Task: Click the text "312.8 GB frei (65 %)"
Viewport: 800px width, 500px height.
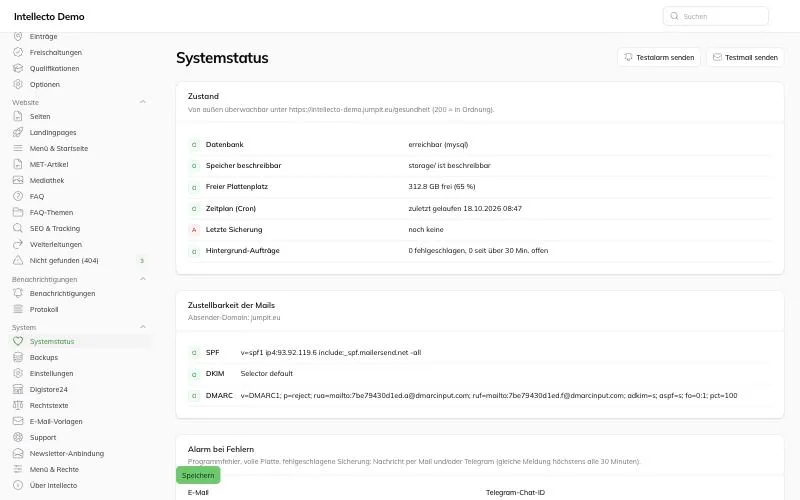Action: point(442,186)
